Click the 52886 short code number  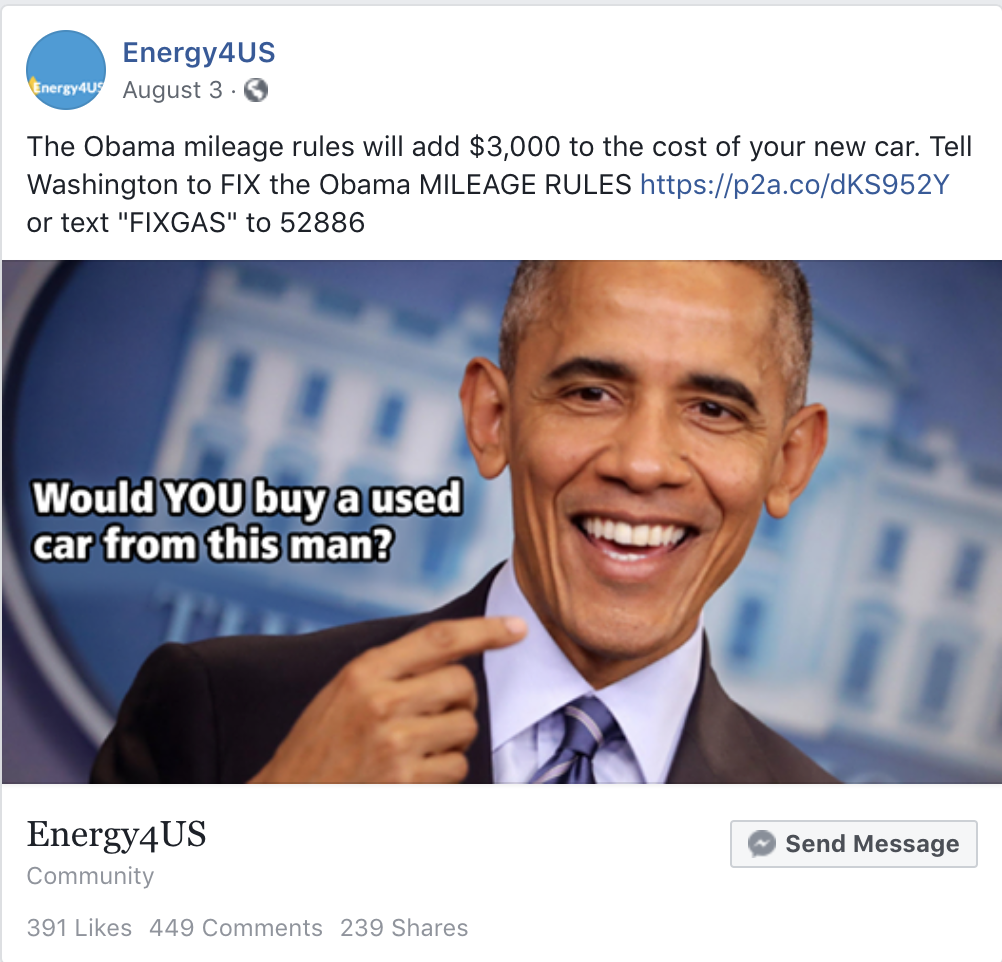(322, 223)
